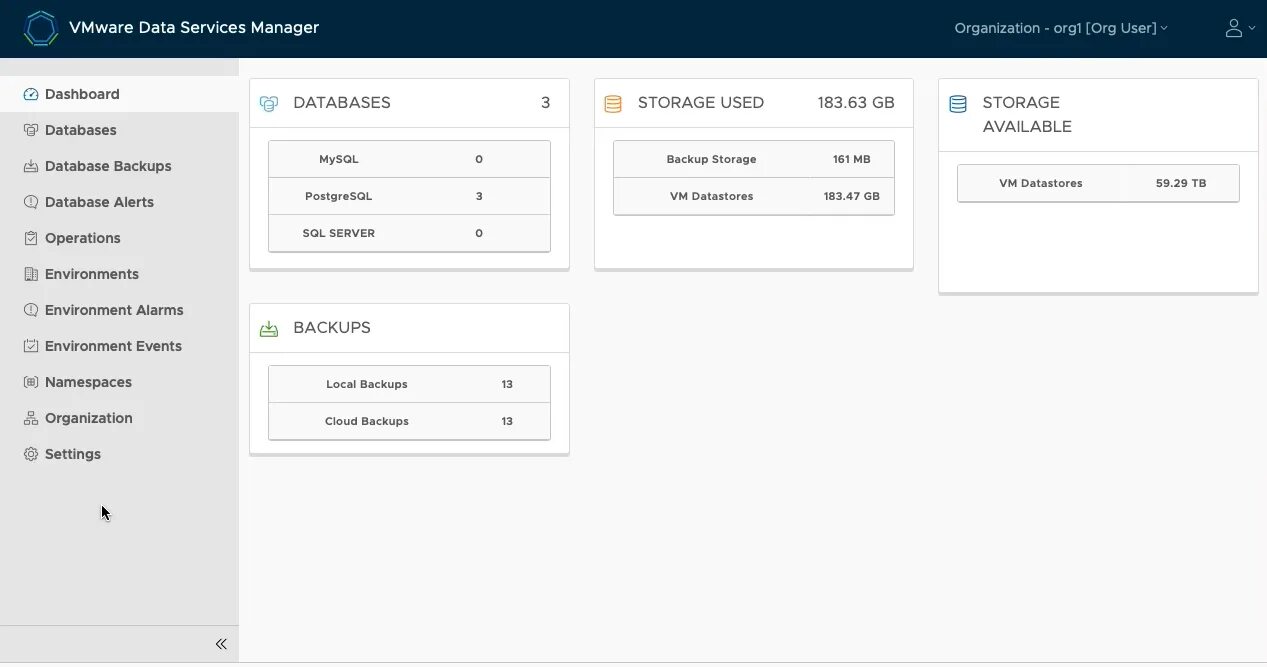Click the Environments building icon
This screenshot has width=1267, height=667.
tap(31, 274)
